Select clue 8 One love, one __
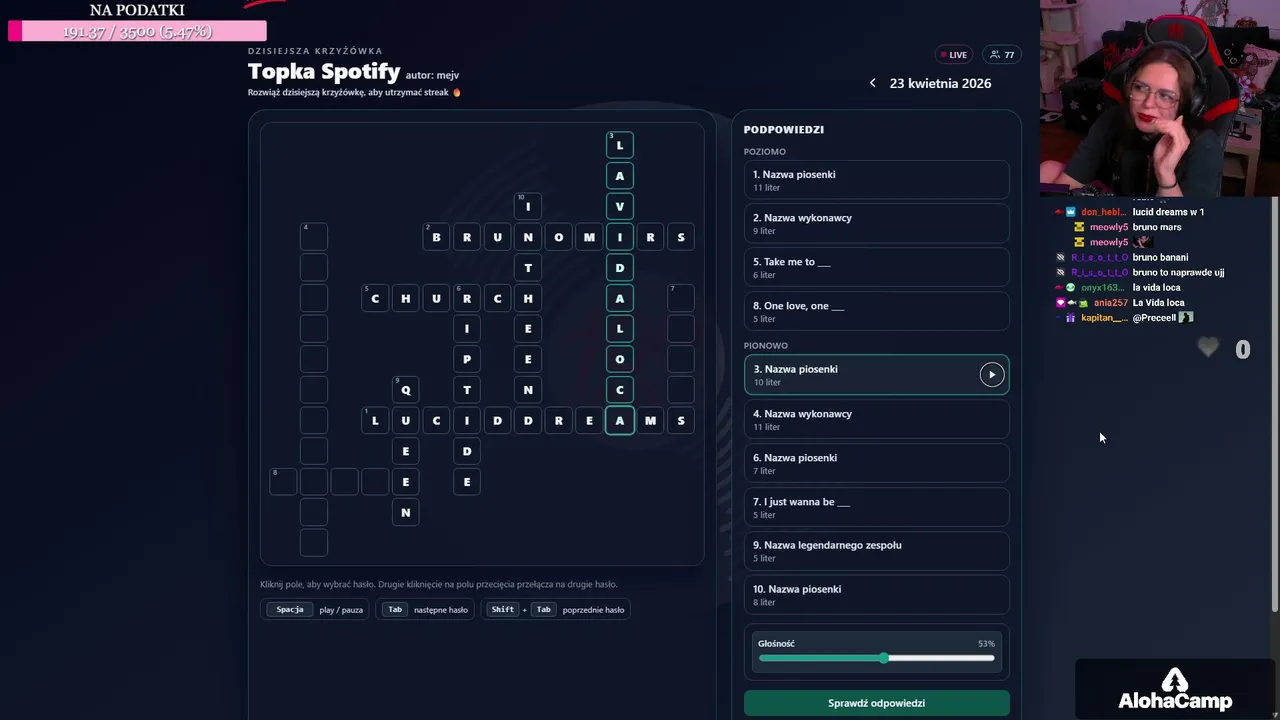Screen dimensions: 1280x720 tap(876, 312)
